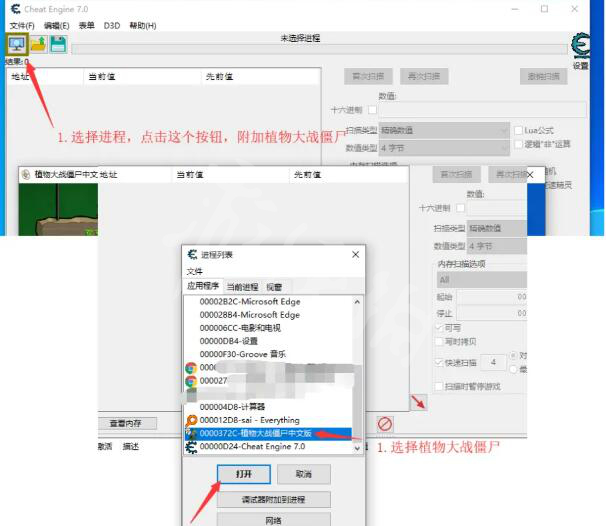
Task: Select the 00000DB4-设置 process row
Action: click(x=268, y=341)
